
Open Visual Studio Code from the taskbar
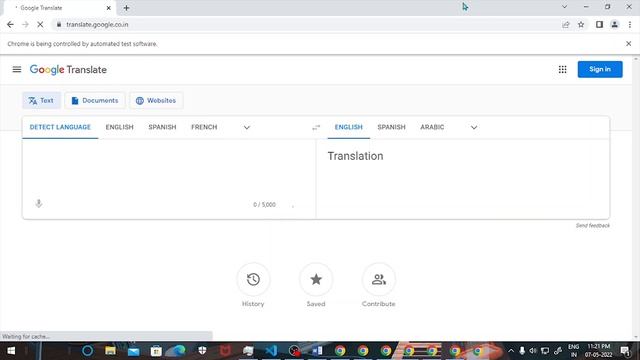[x=271, y=351]
